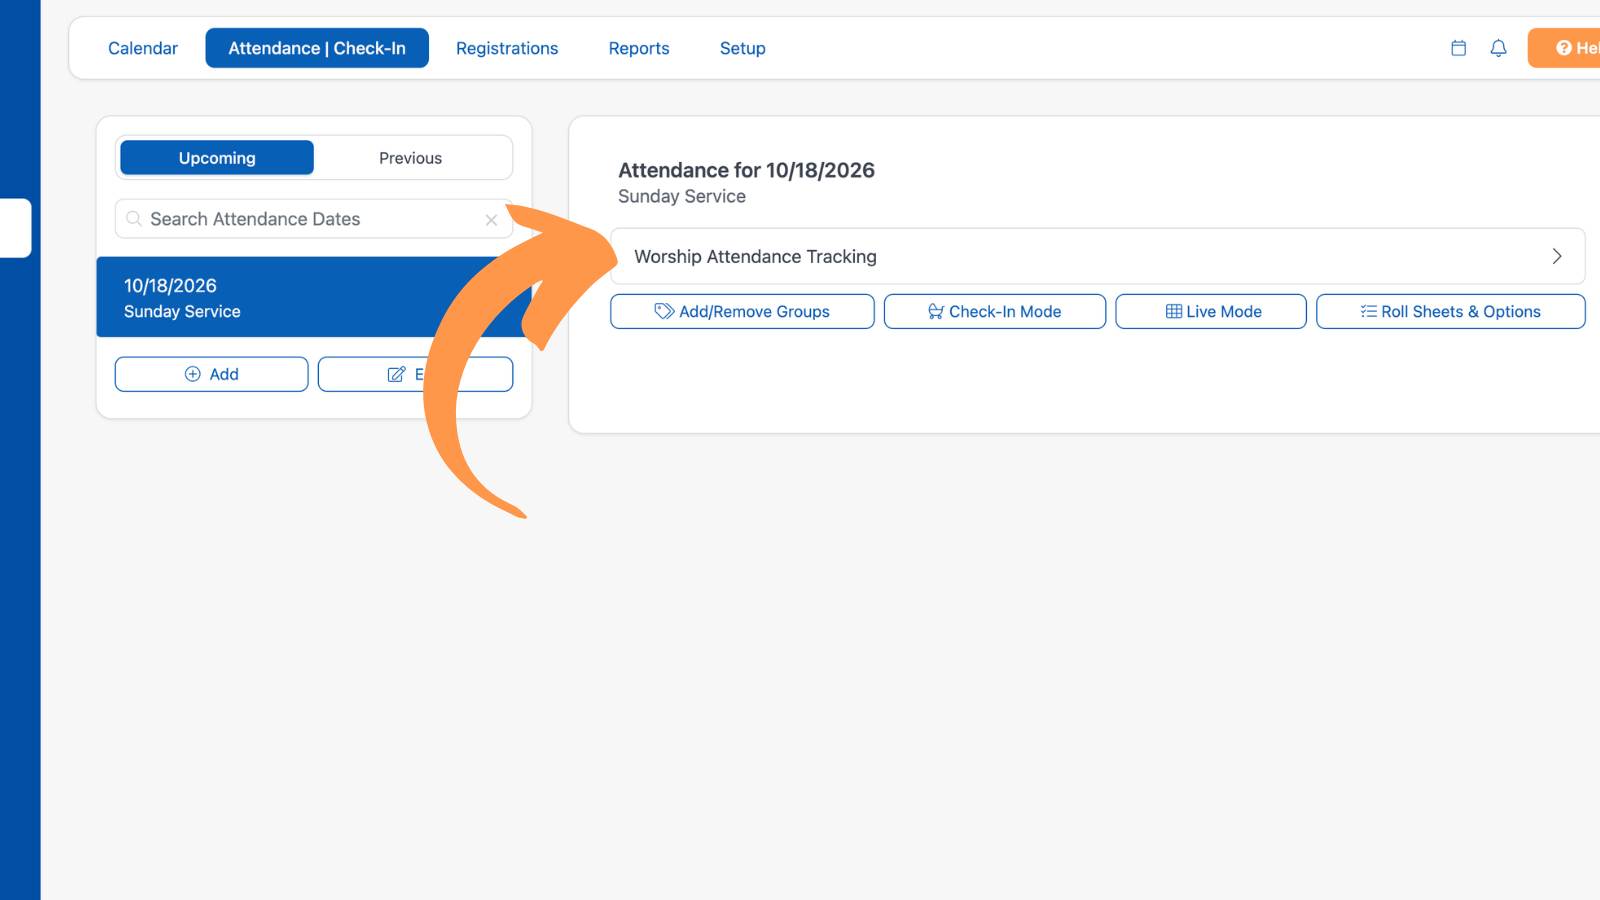Add a new attendance date

tap(211, 374)
